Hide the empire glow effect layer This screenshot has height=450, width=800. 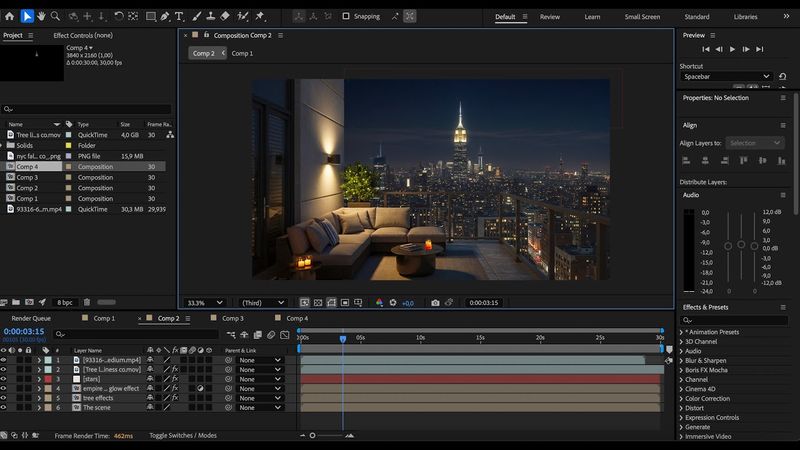tap(4, 388)
